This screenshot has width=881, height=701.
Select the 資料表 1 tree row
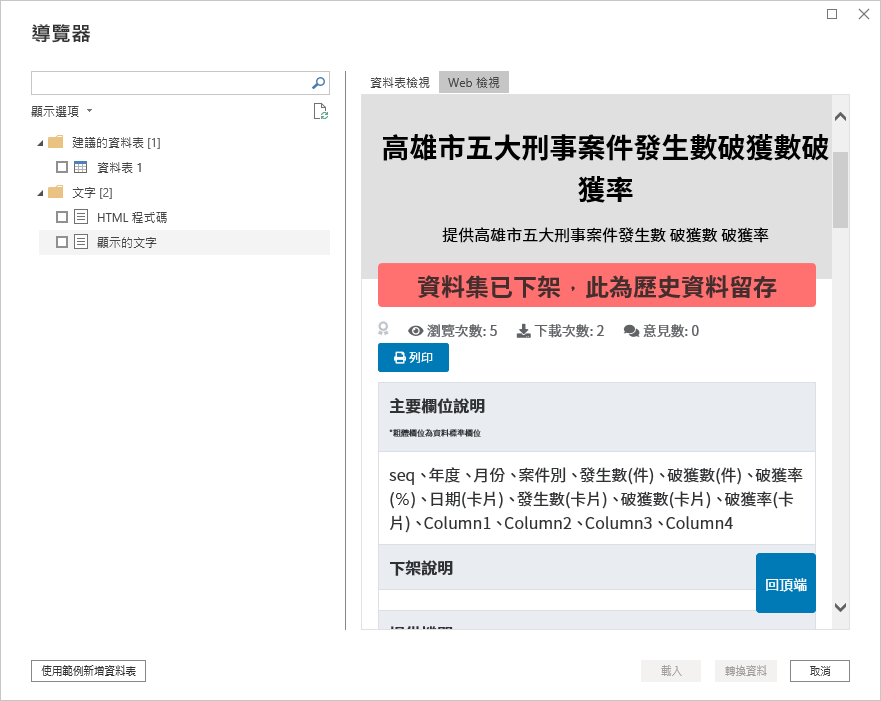tap(184, 167)
